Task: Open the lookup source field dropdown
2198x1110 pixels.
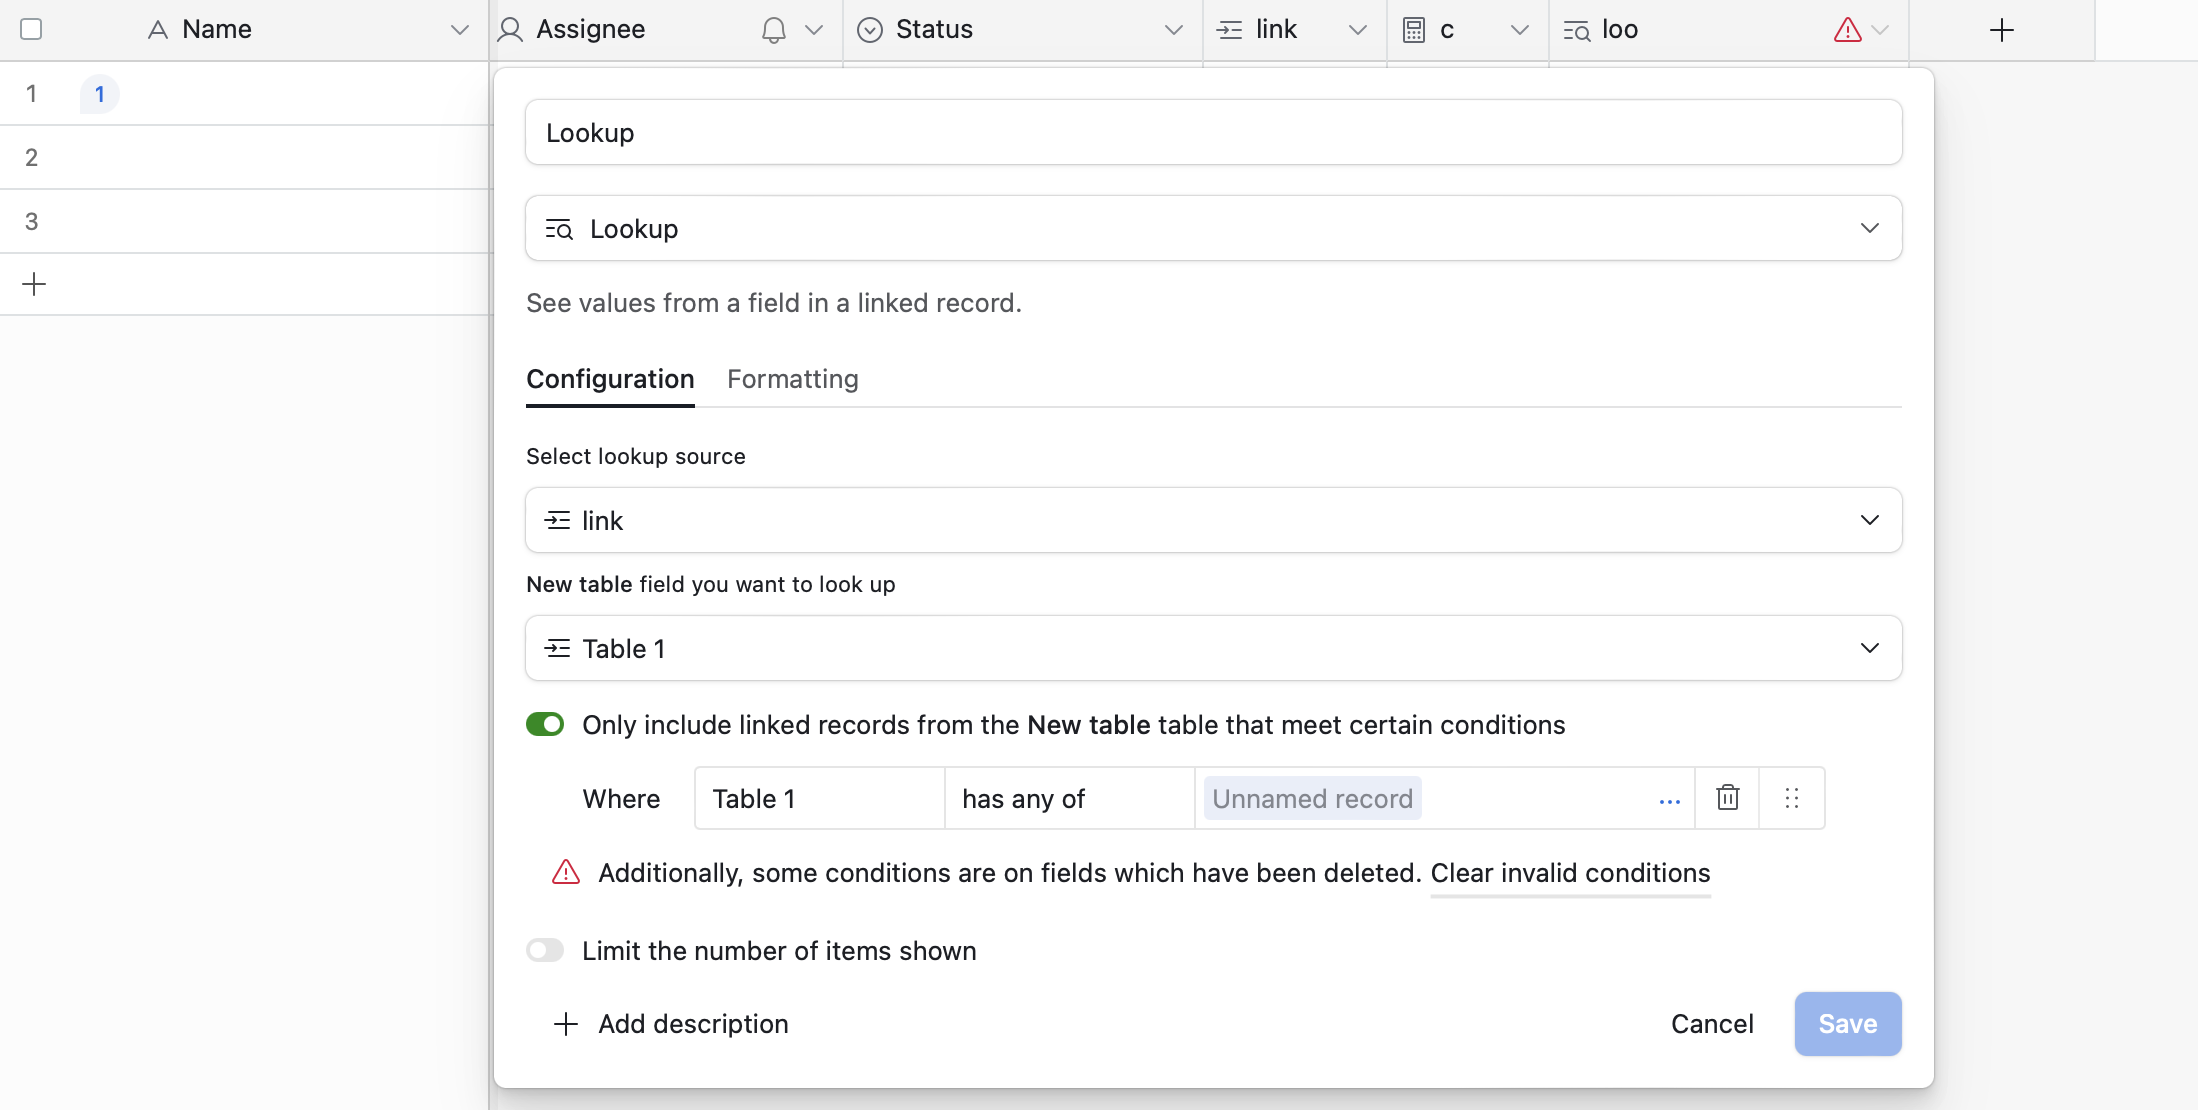Action: (1213, 520)
